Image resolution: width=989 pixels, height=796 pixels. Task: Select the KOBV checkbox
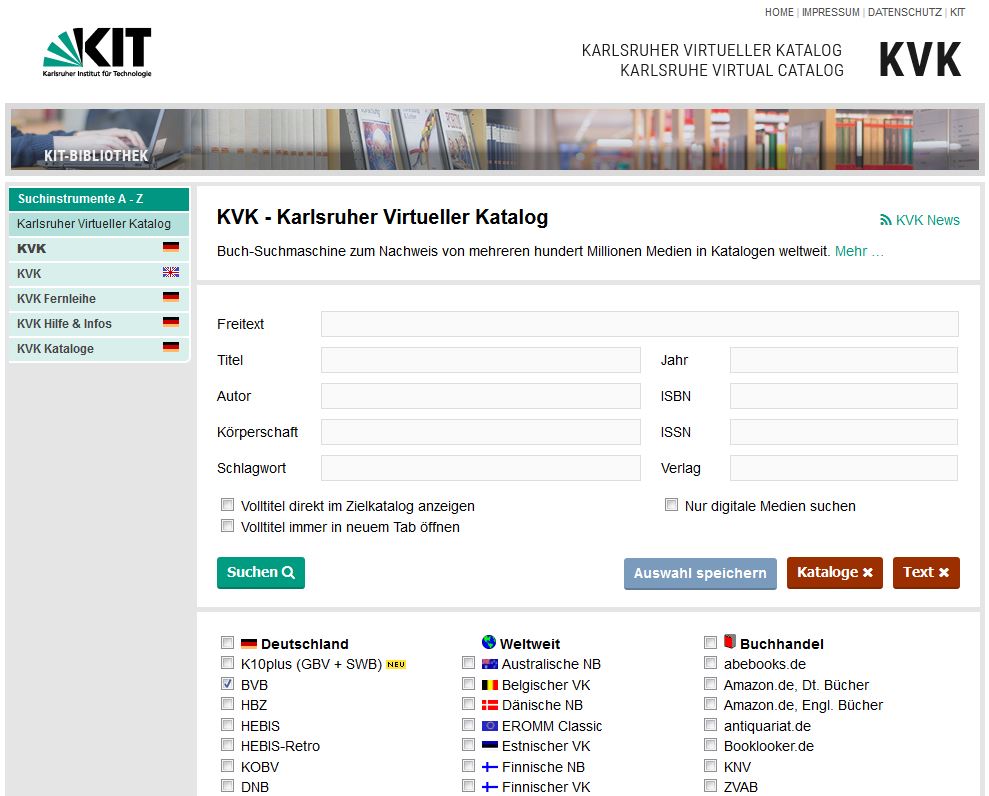pyautogui.click(x=227, y=766)
